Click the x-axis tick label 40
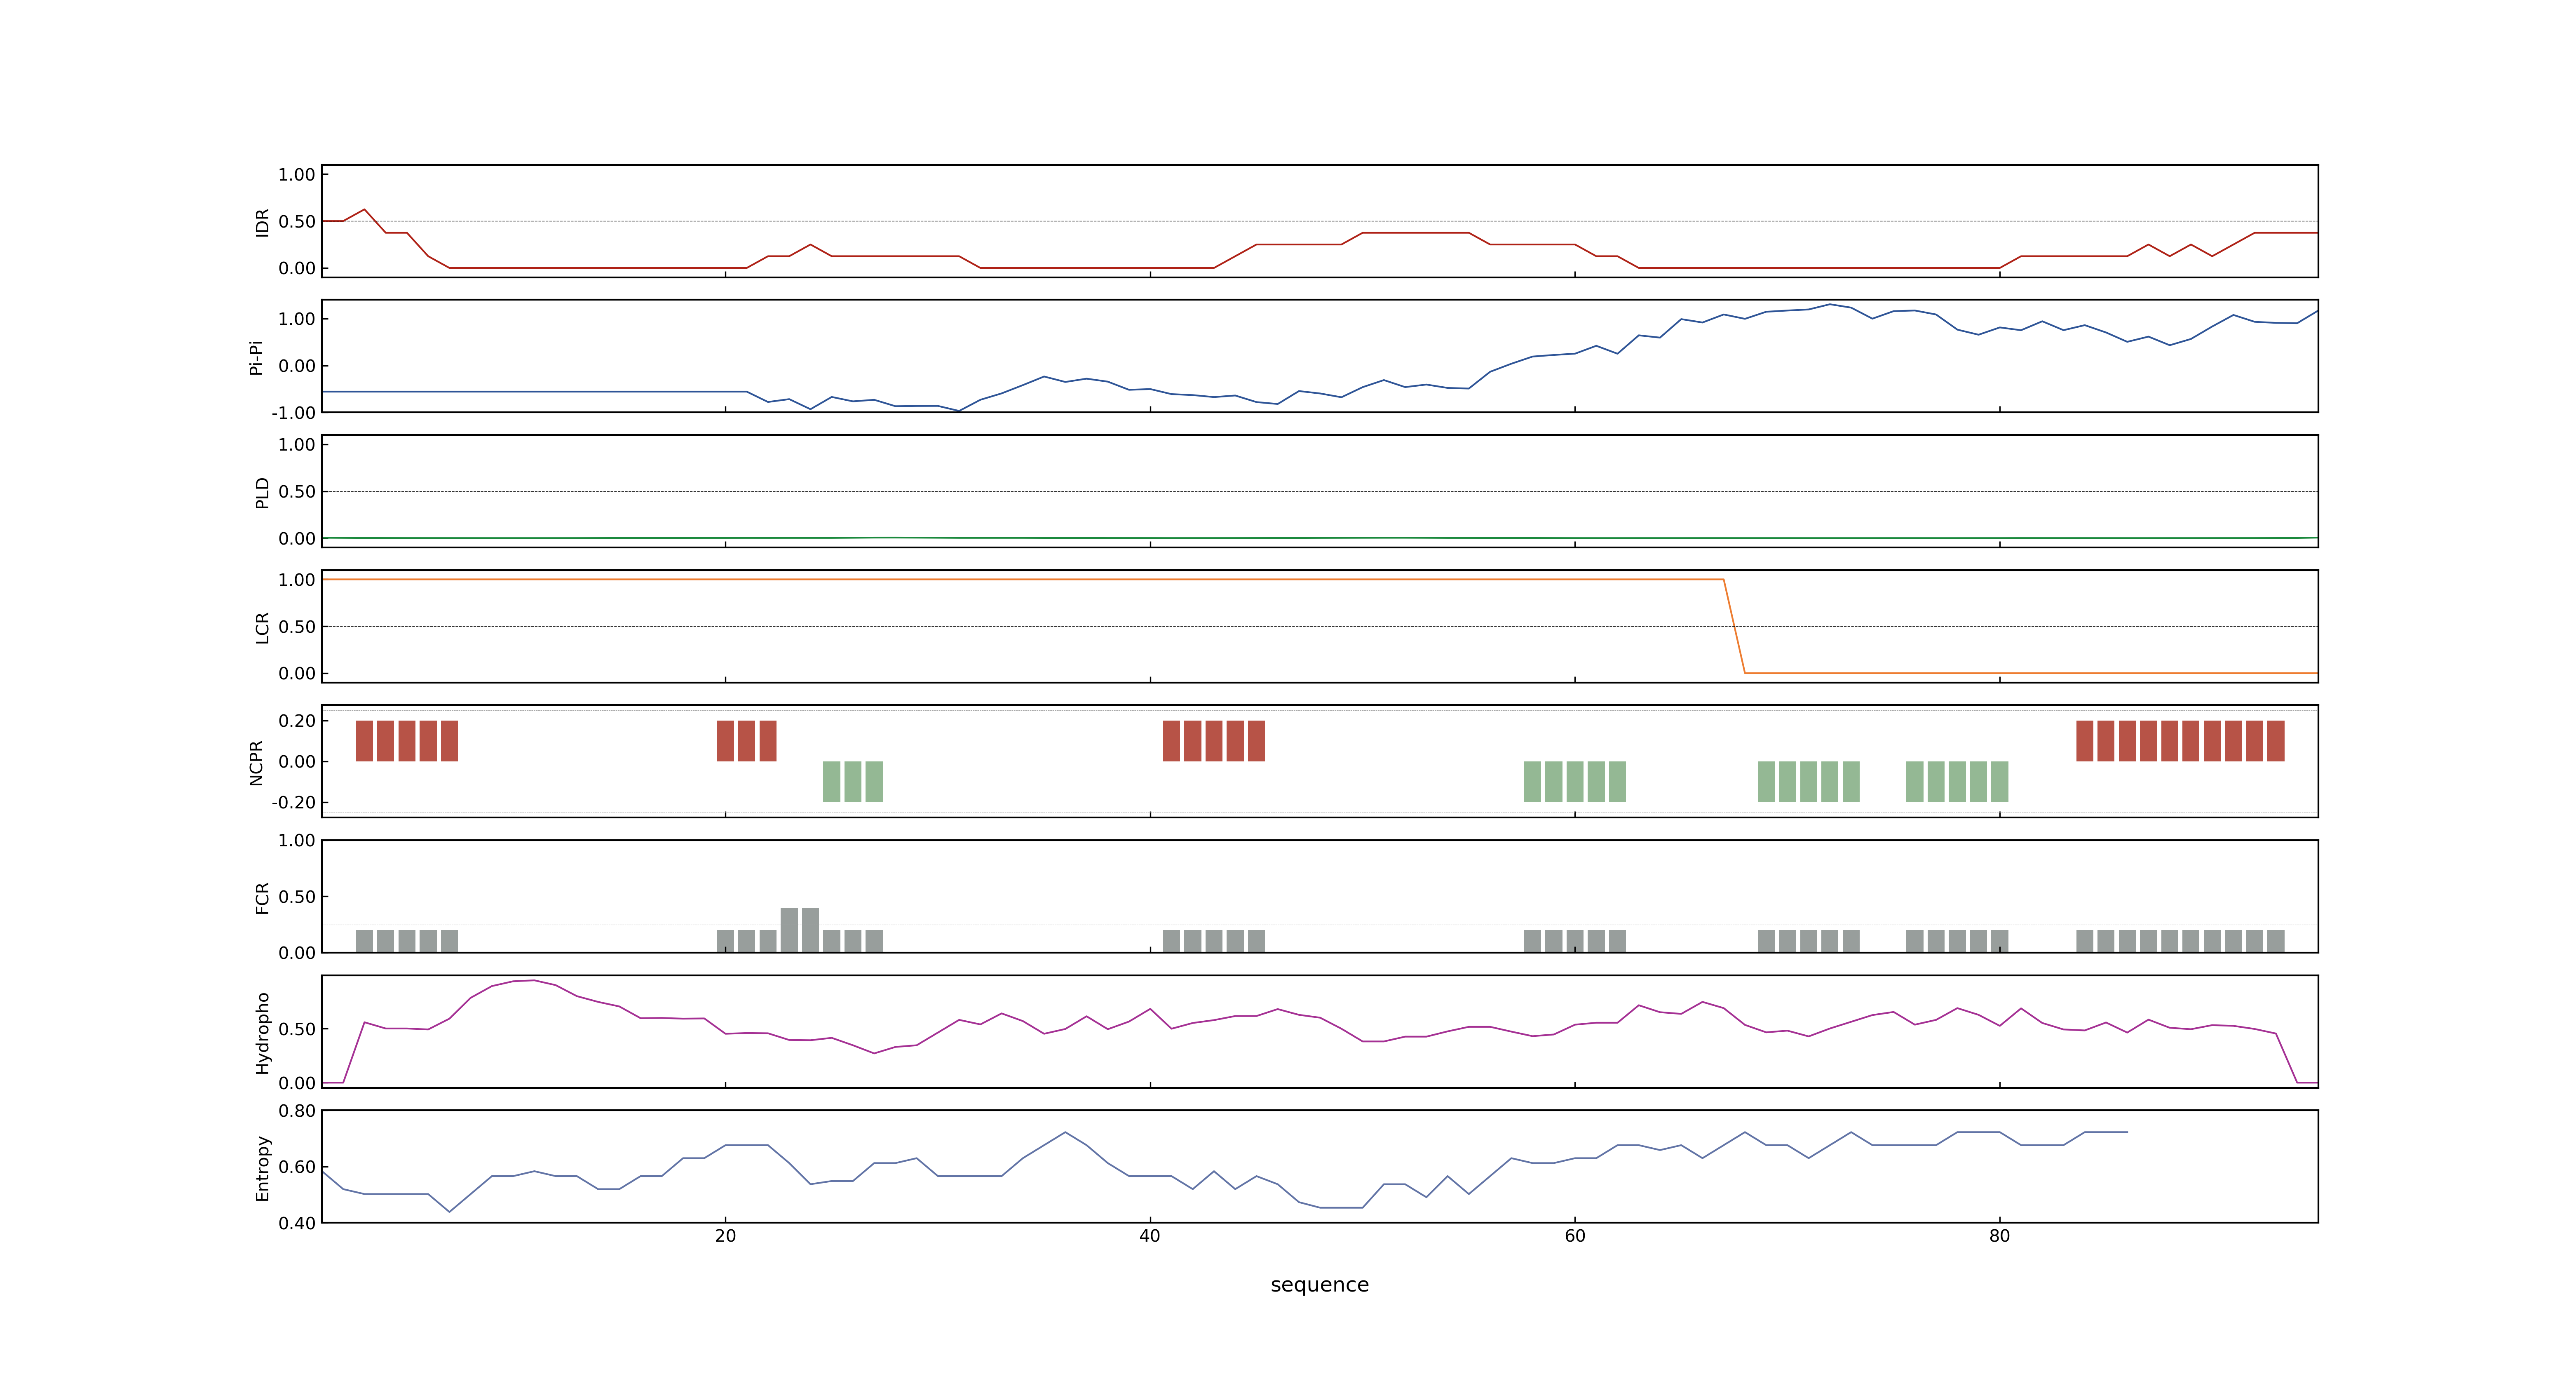Image resolution: width=2576 pixels, height=1374 pixels. 1150,1236
